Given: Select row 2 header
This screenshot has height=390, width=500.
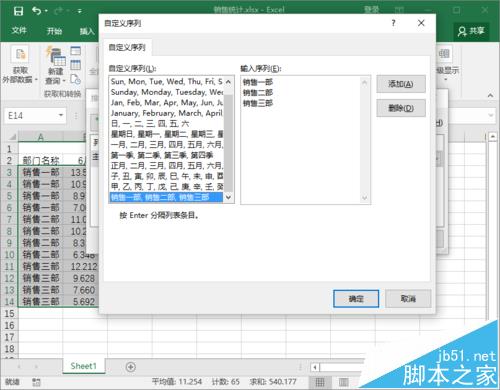Looking at the screenshot, I should point(9,160).
